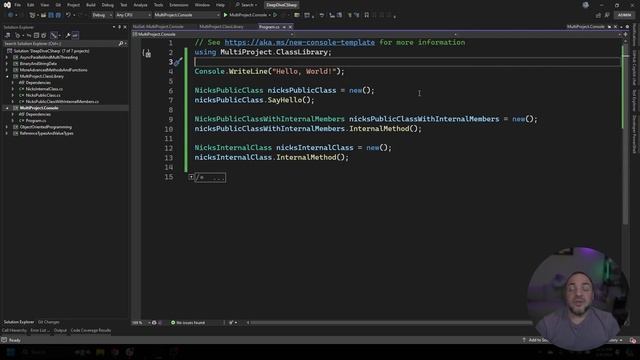Open Windows Start button on taskbar
Image resolution: width=640 pixels, height=360 pixels.
pos(11,352)
